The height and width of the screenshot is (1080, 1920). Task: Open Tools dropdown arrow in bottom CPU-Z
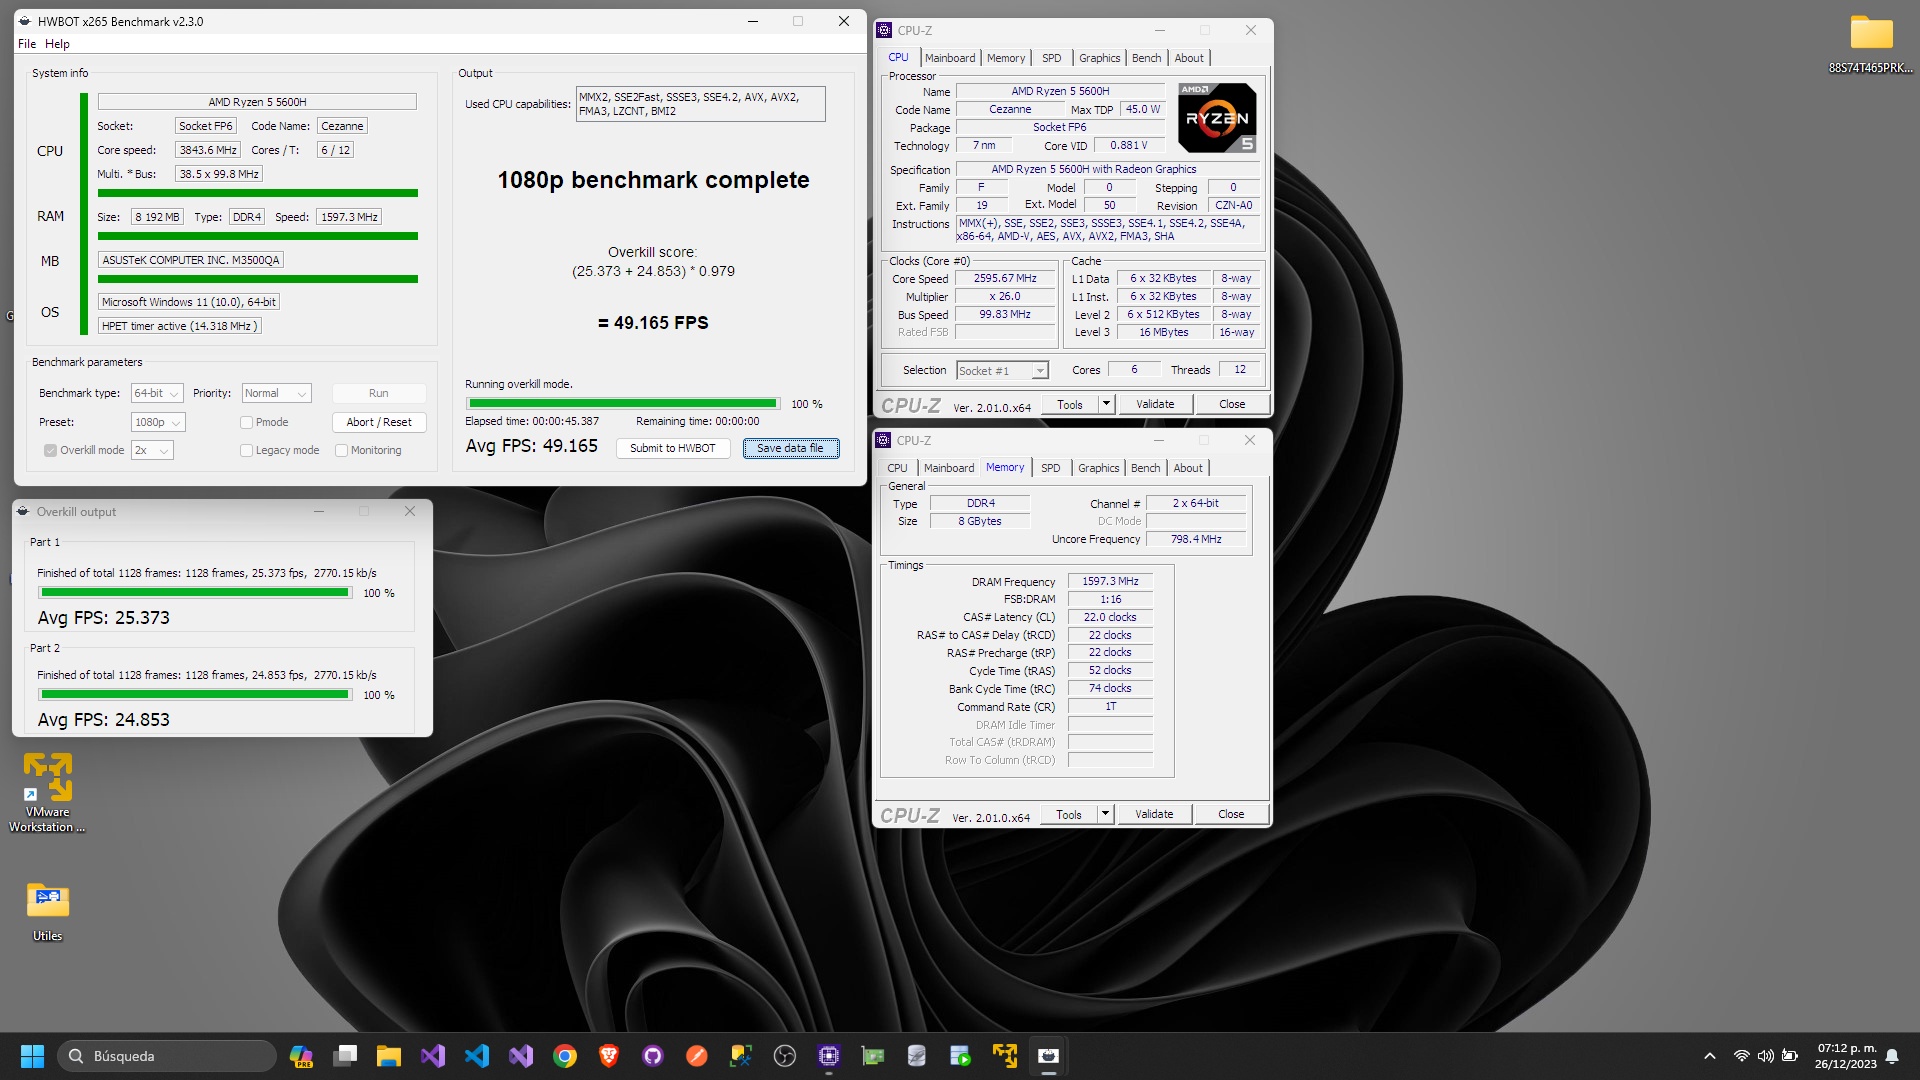click(1105, 814)
